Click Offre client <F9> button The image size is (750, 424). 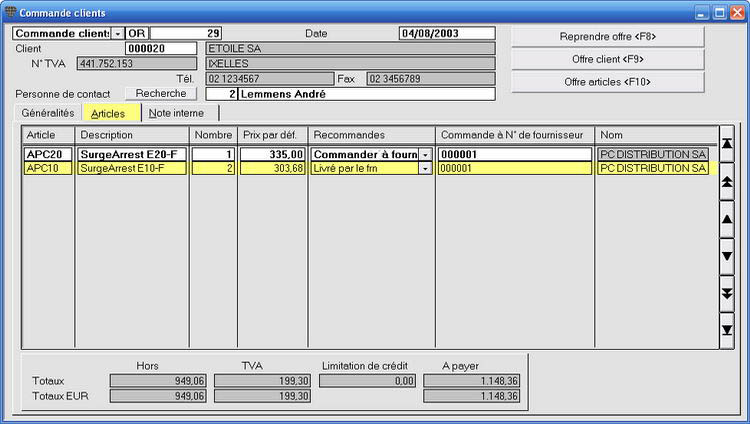(607, 59)
